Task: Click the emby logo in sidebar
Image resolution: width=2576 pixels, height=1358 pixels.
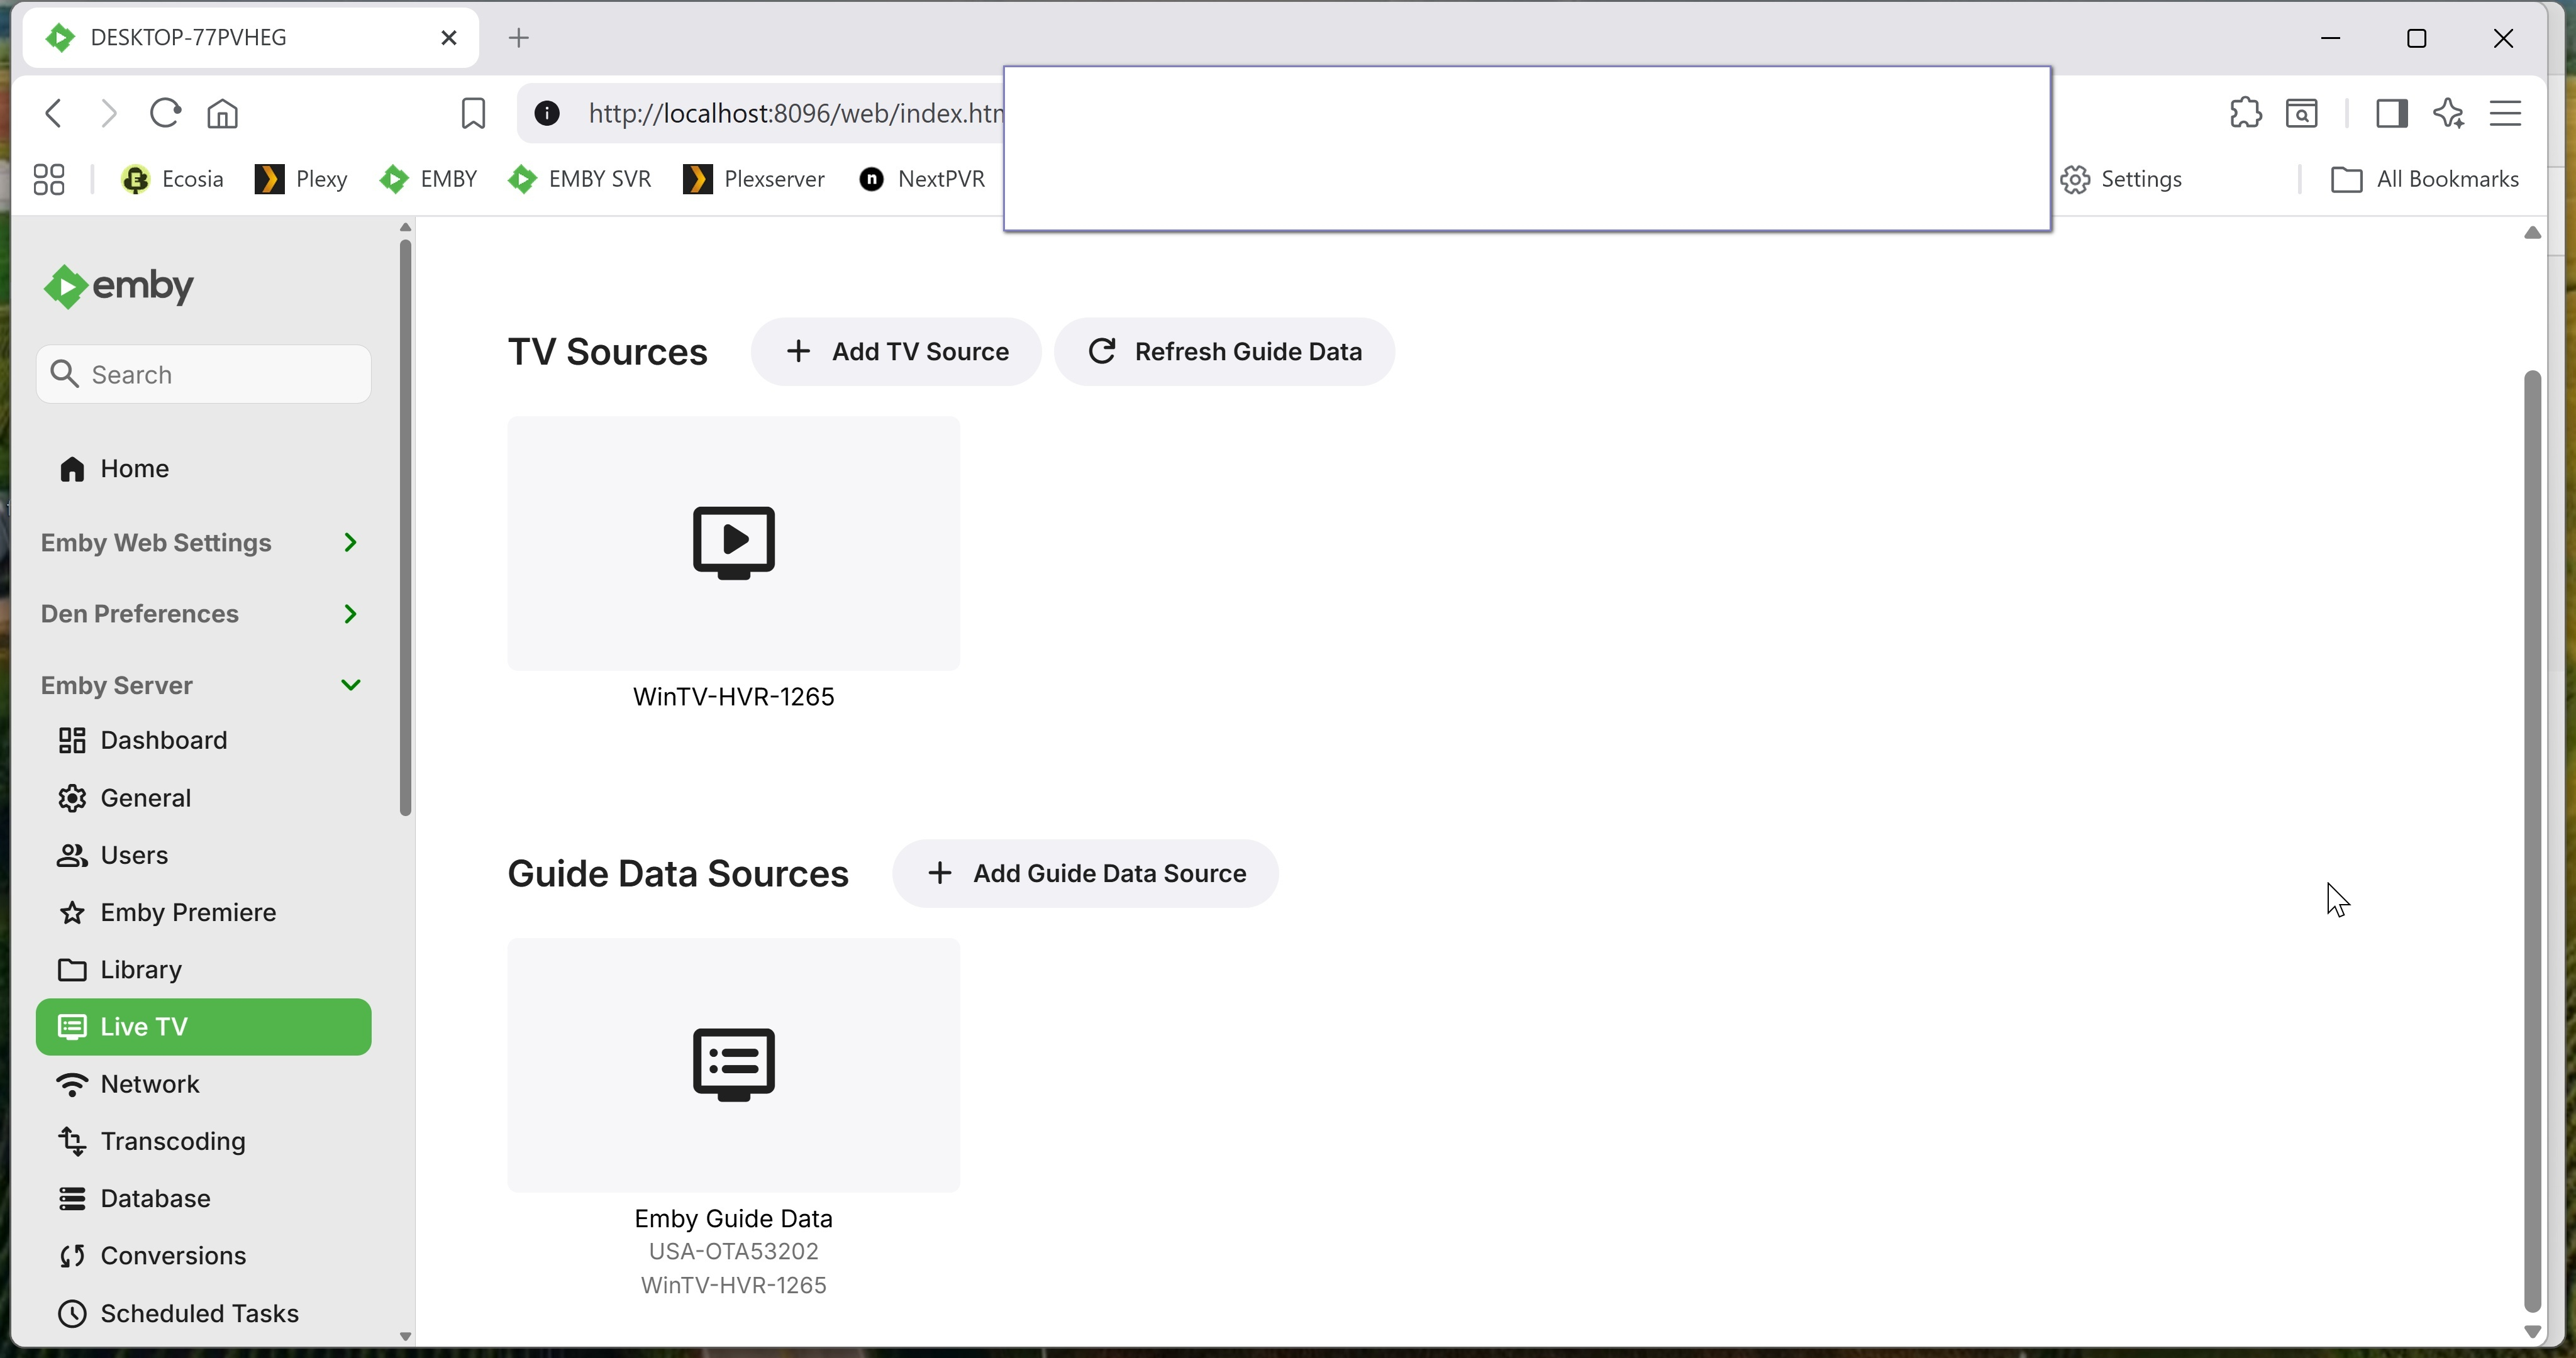Action: coord(119,287)
